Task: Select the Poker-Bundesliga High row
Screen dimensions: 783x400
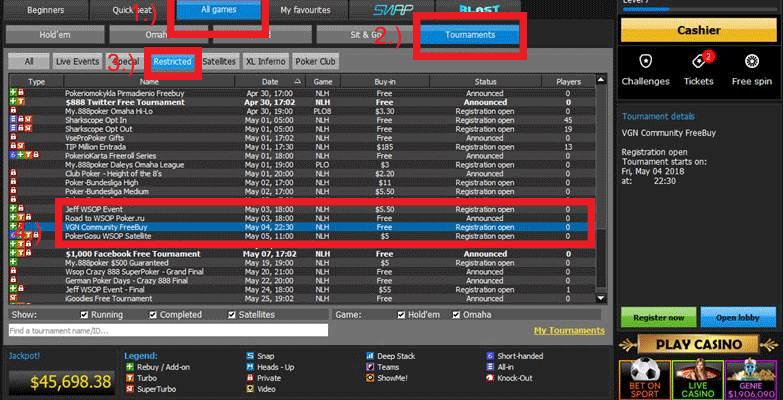Action: [x=302, y=183]
